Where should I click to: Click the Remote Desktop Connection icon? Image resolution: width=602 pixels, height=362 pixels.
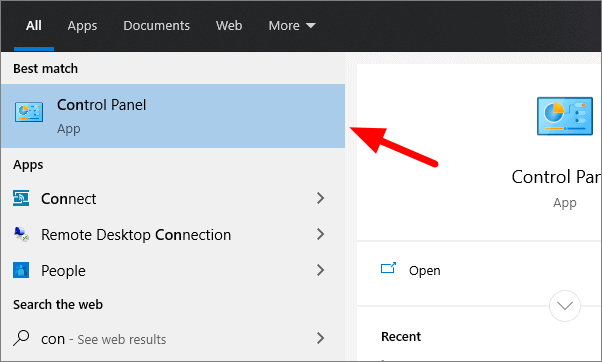coord(21,234)
